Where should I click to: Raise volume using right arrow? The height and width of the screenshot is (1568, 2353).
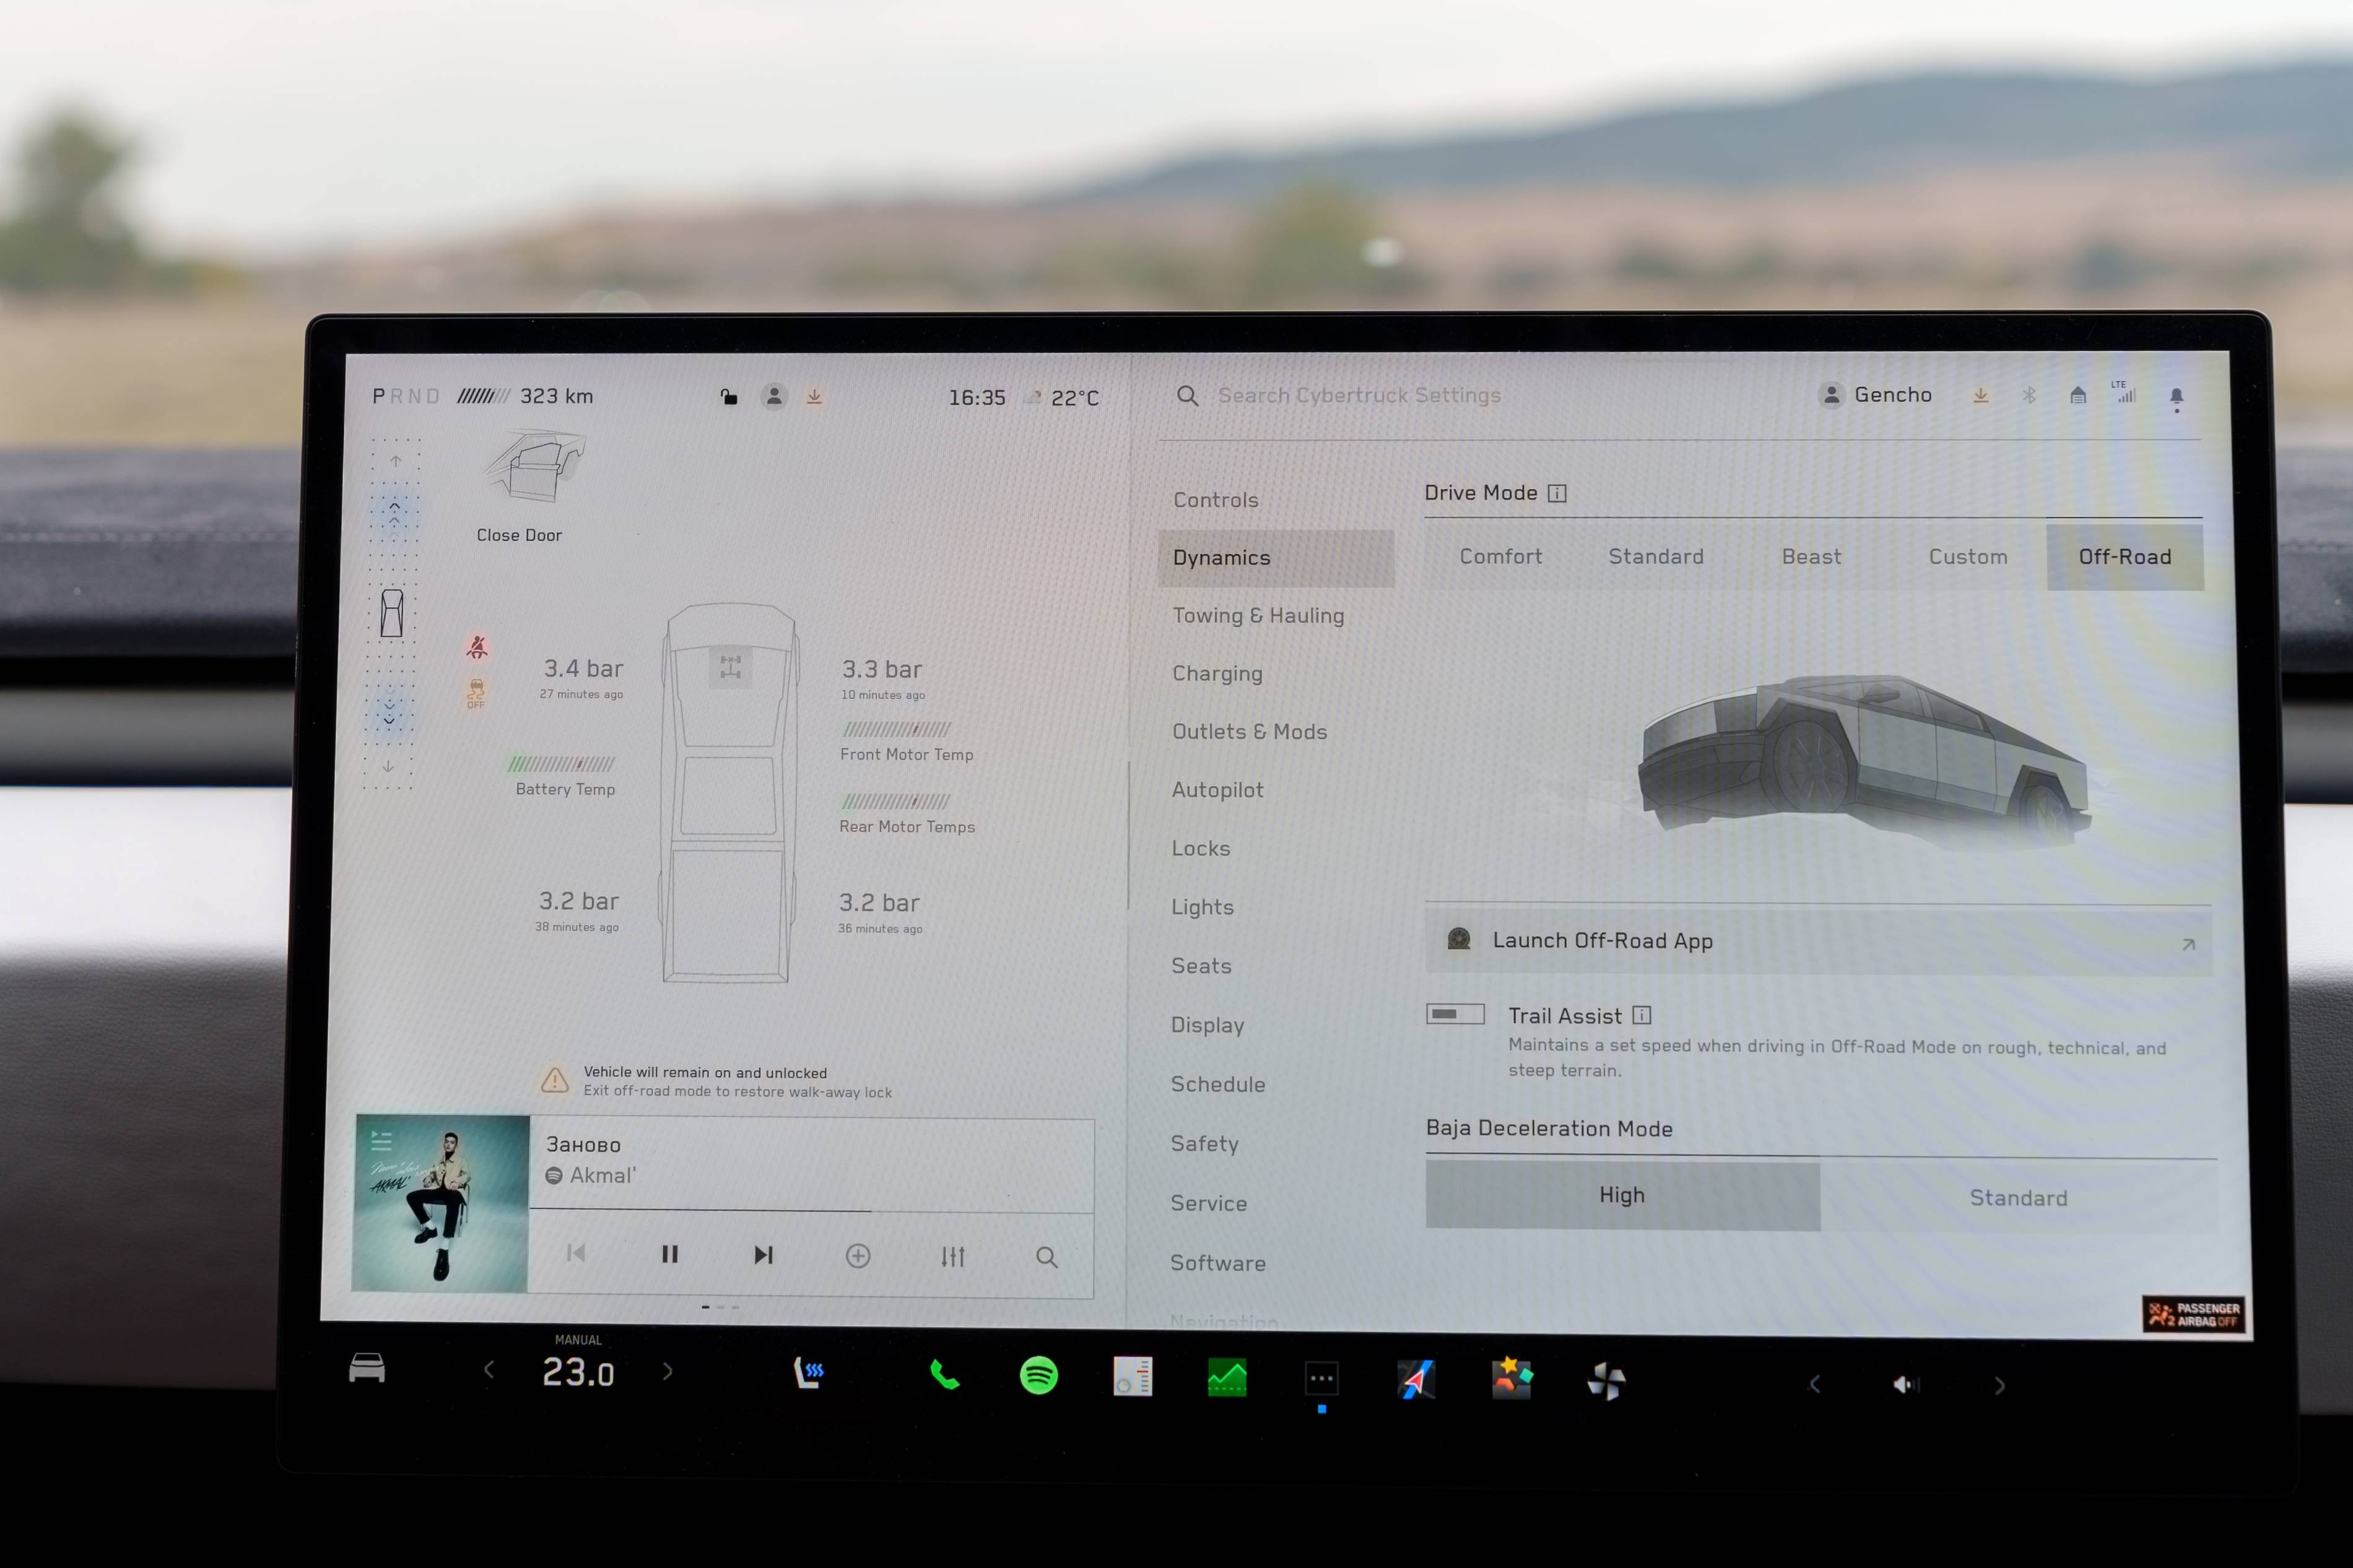point(1999,1385)
